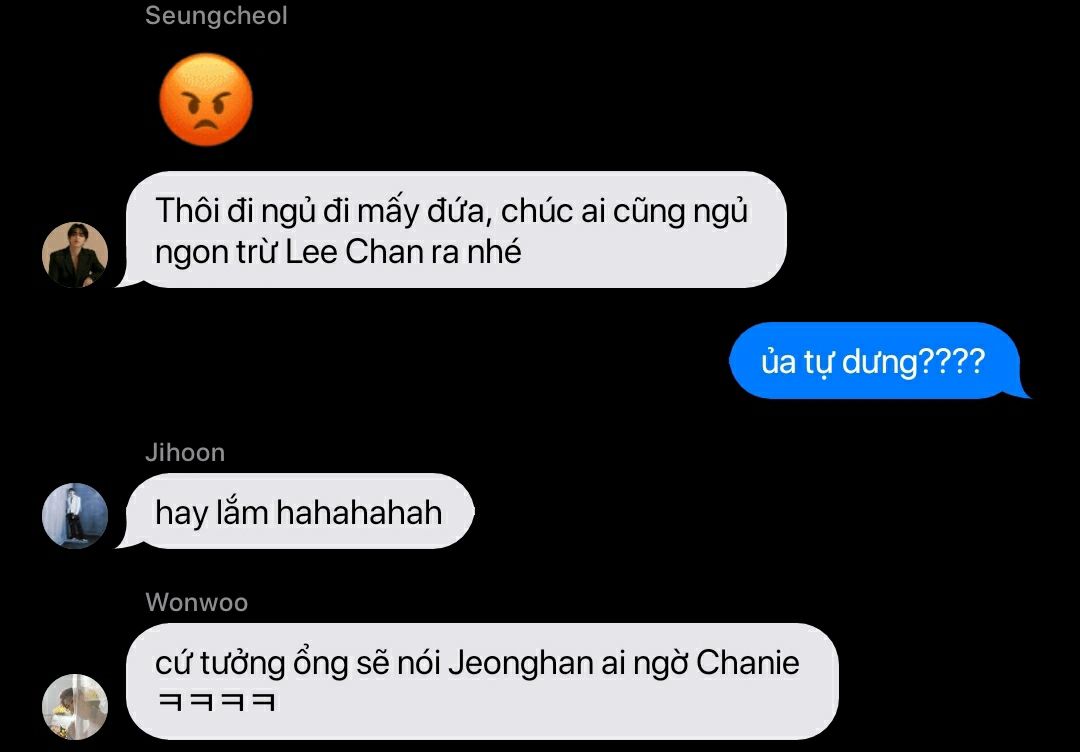
Task: Tap the Wonwoo sender name label
Action: pyautogui.click(x=196, y=603)
